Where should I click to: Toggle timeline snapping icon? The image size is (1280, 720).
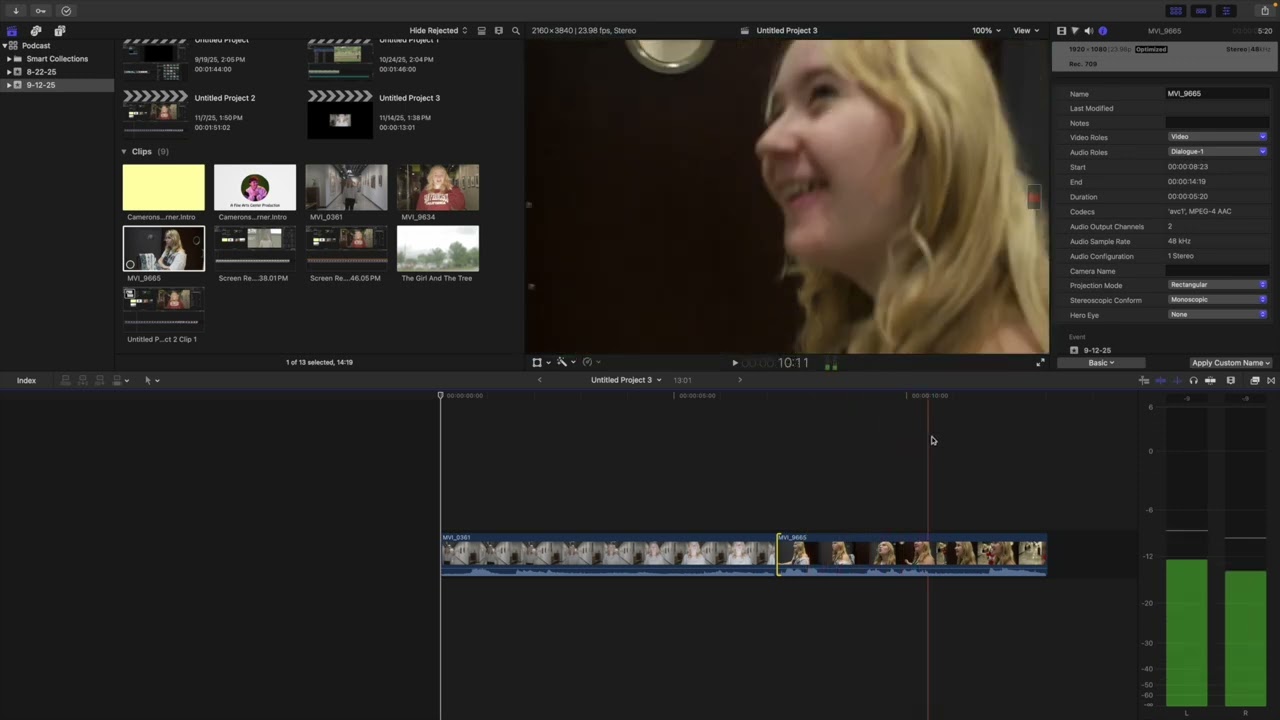tap(1210, 381)
